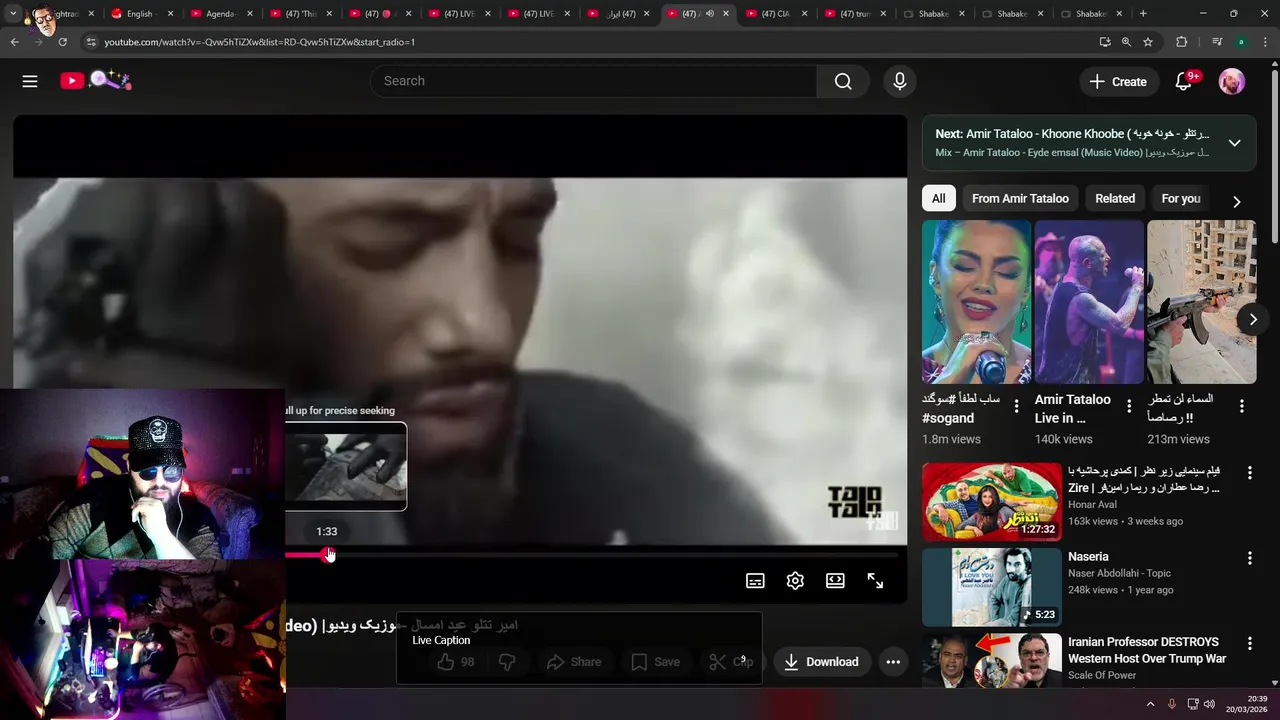
Task: Focus the YouTube search field
Action: tap(594, 81)
